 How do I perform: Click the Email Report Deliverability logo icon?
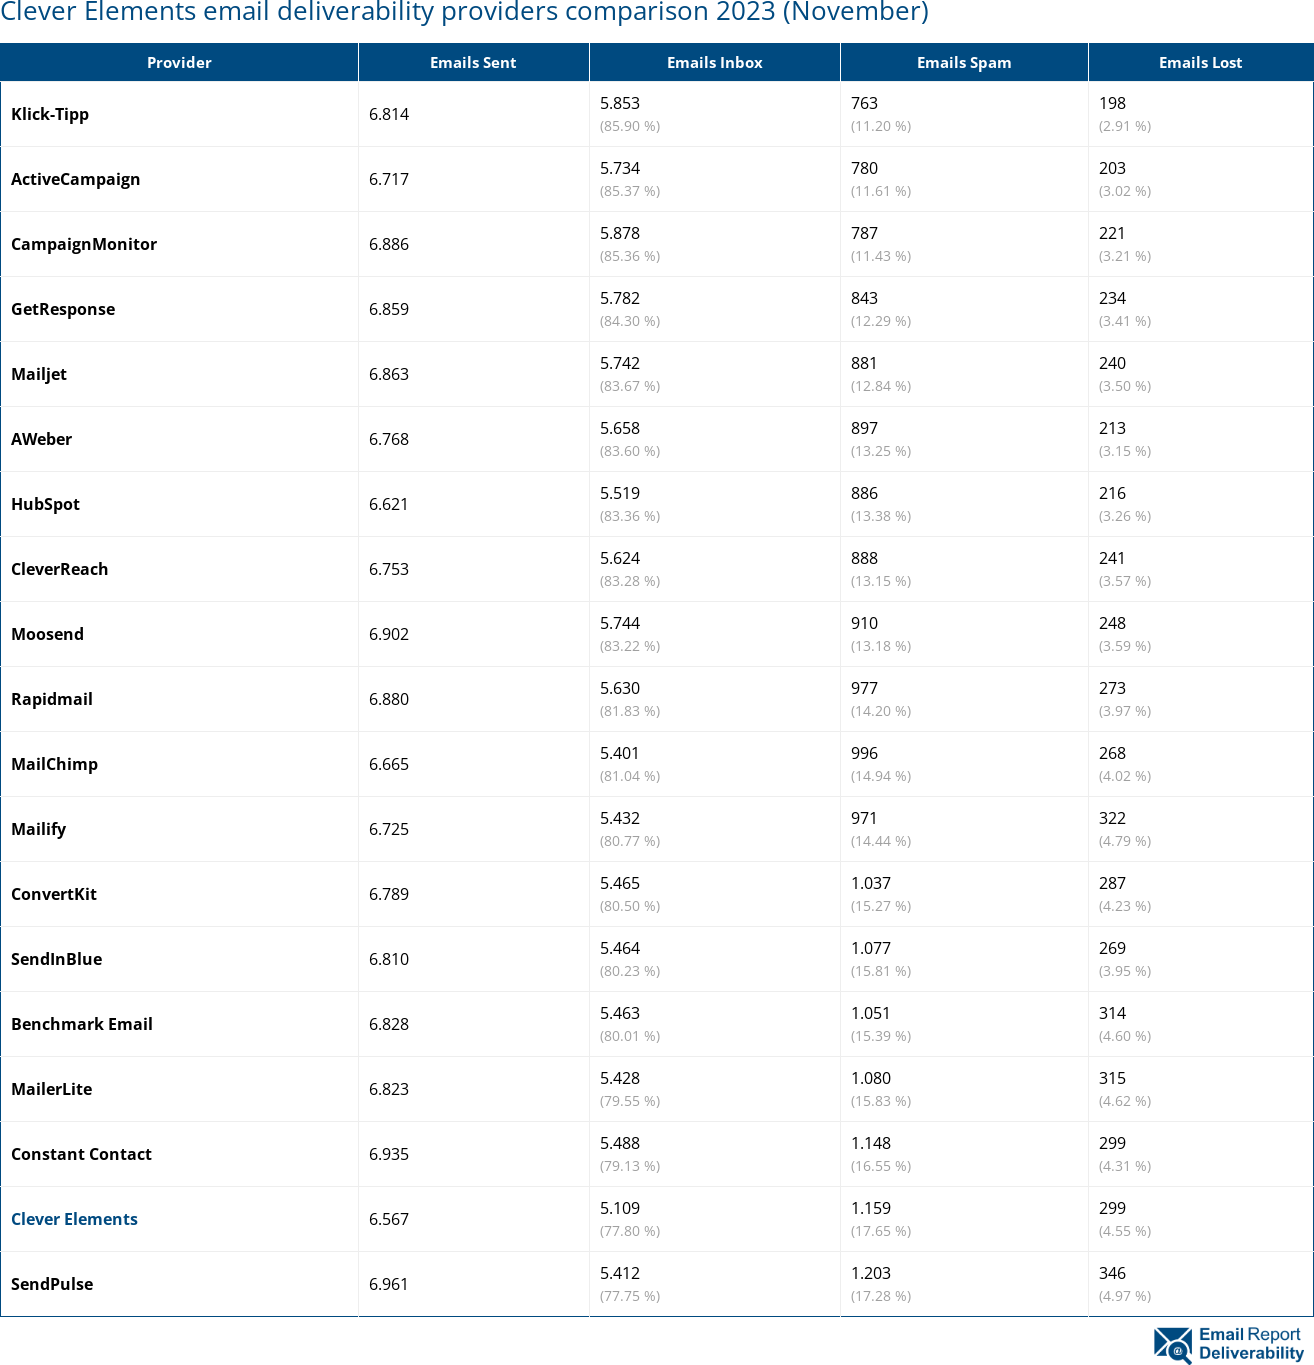coord(1229,1344)
